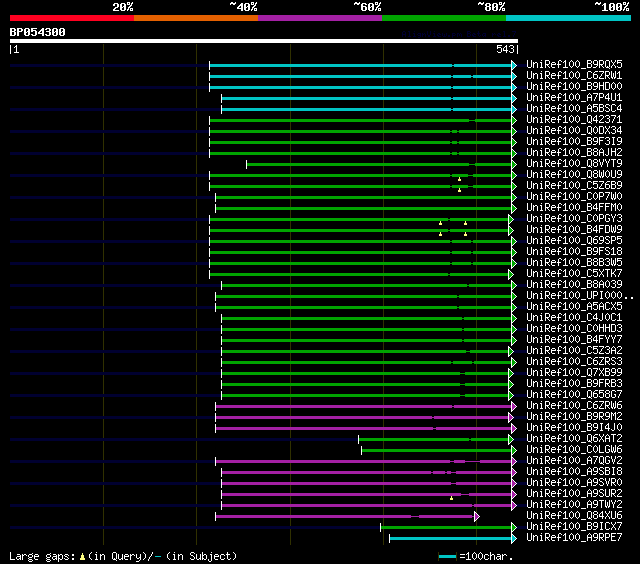Click the BP054300 query name

(37, 32)
